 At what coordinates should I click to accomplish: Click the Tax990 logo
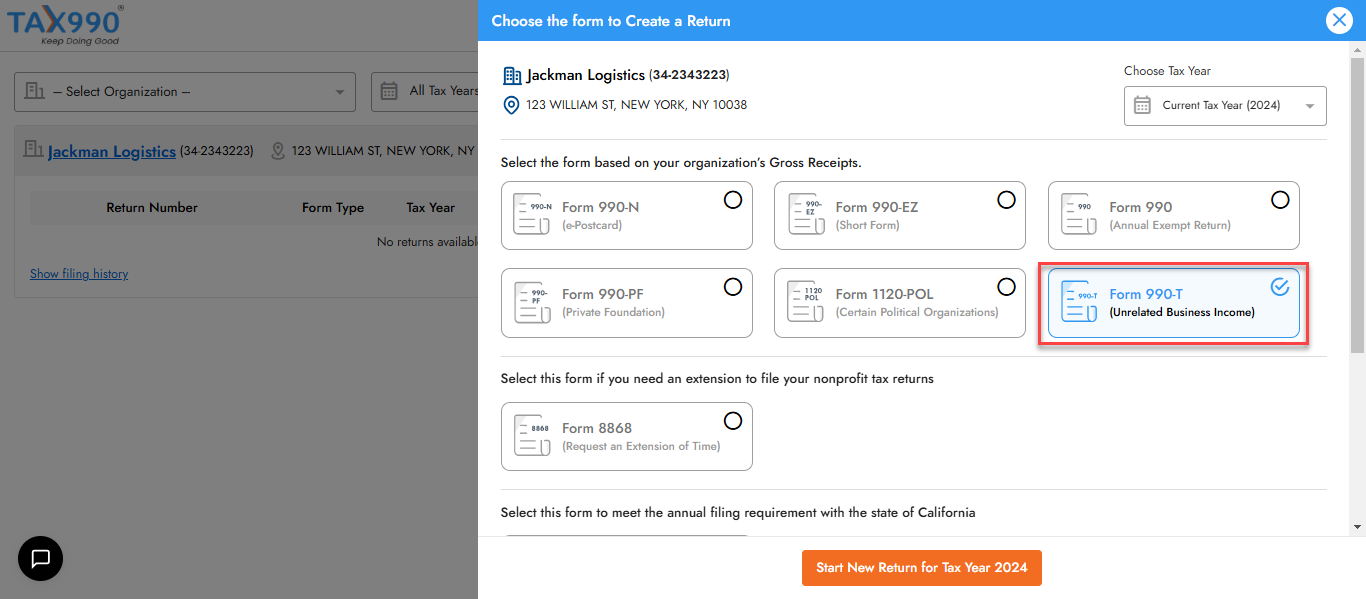[66, 24]
